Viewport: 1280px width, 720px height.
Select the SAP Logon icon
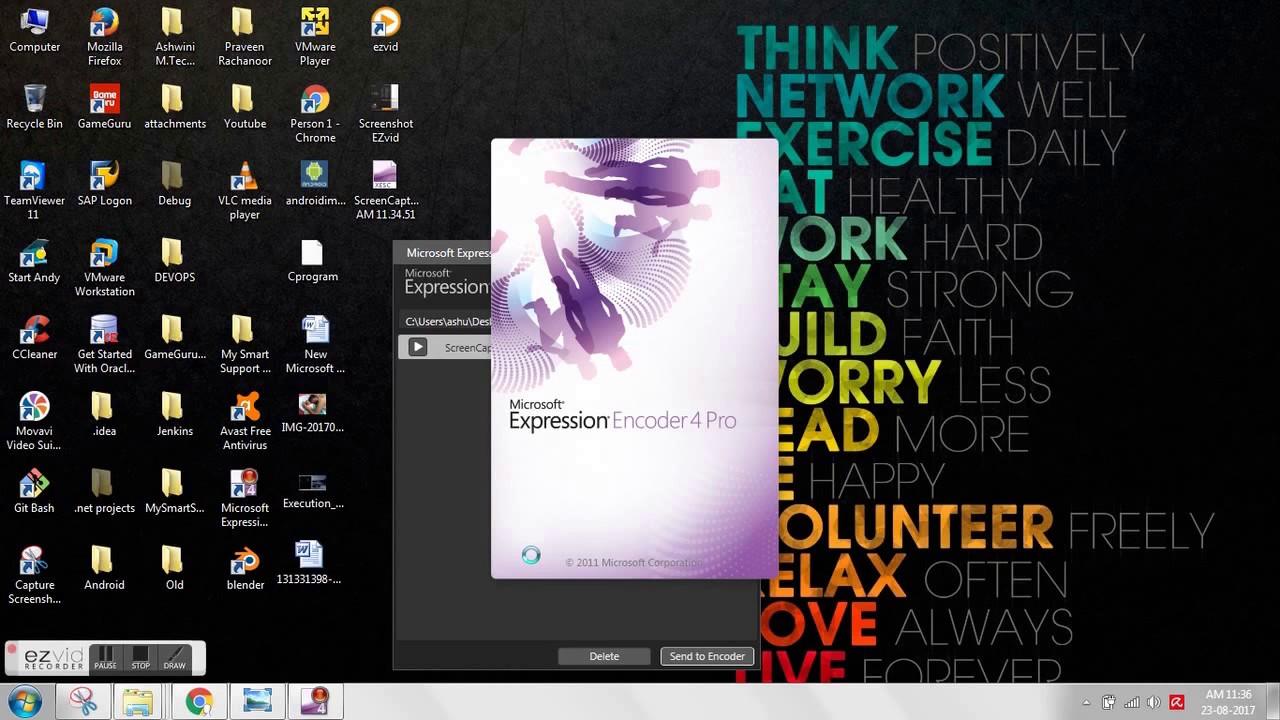[x=104, y=184]
